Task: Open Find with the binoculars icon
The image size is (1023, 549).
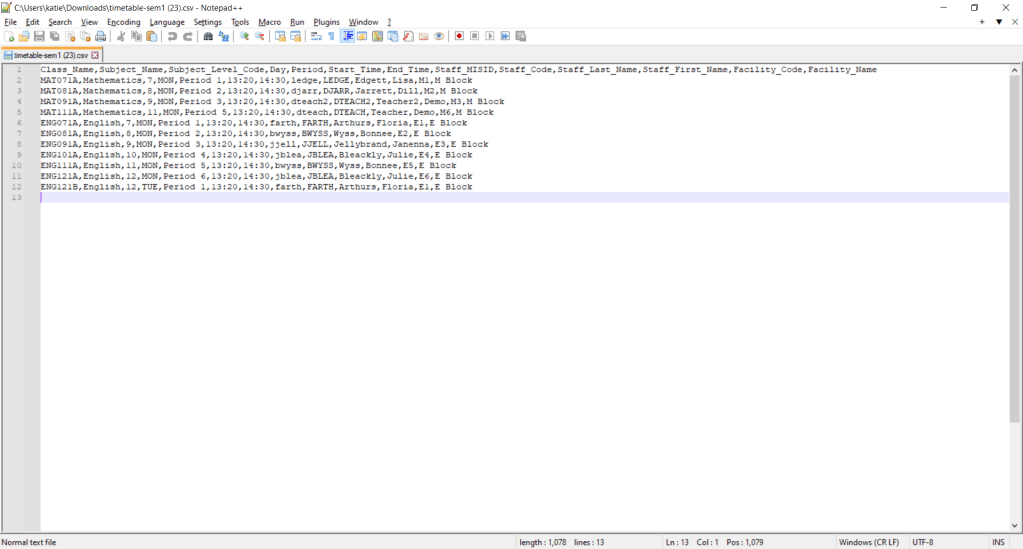Action: click(x=208, y=37)
